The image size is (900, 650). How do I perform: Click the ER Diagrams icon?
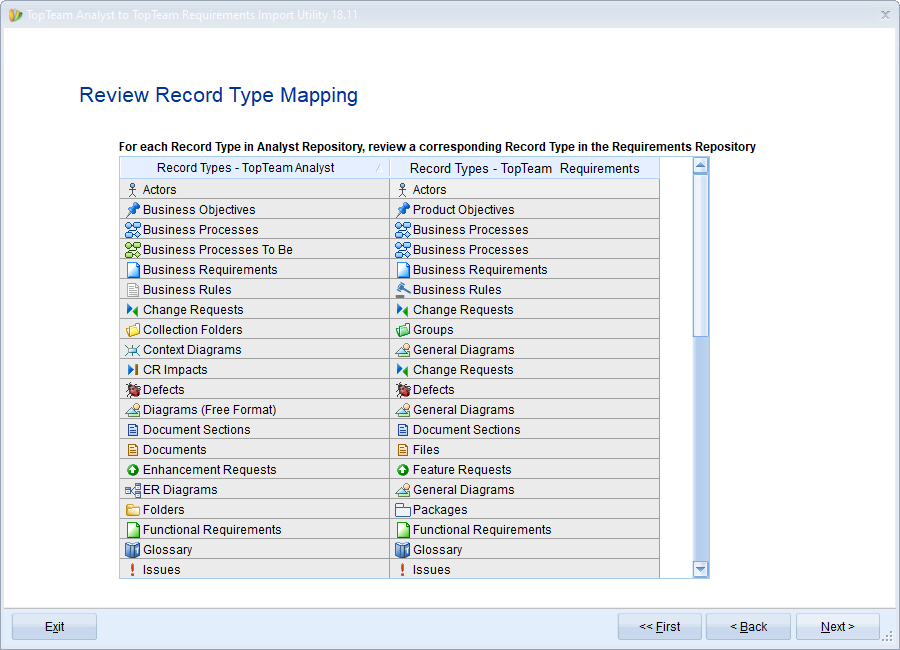(133, 490)
